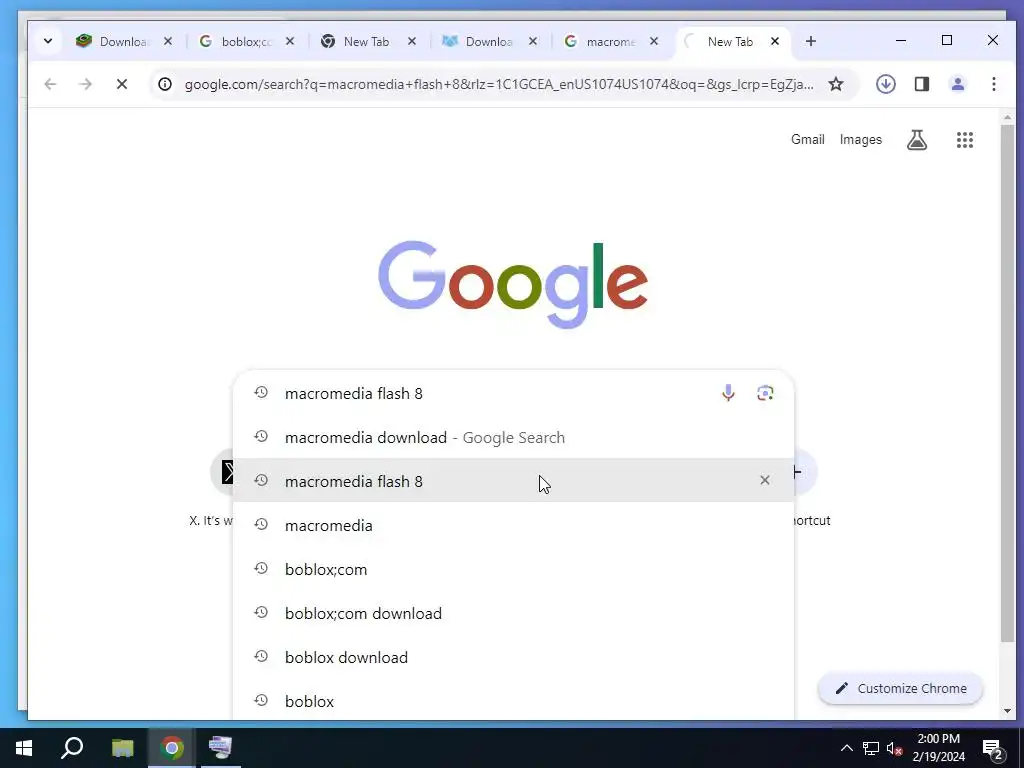
Task: Start voice search with microphone
Action: pos(728,392)
